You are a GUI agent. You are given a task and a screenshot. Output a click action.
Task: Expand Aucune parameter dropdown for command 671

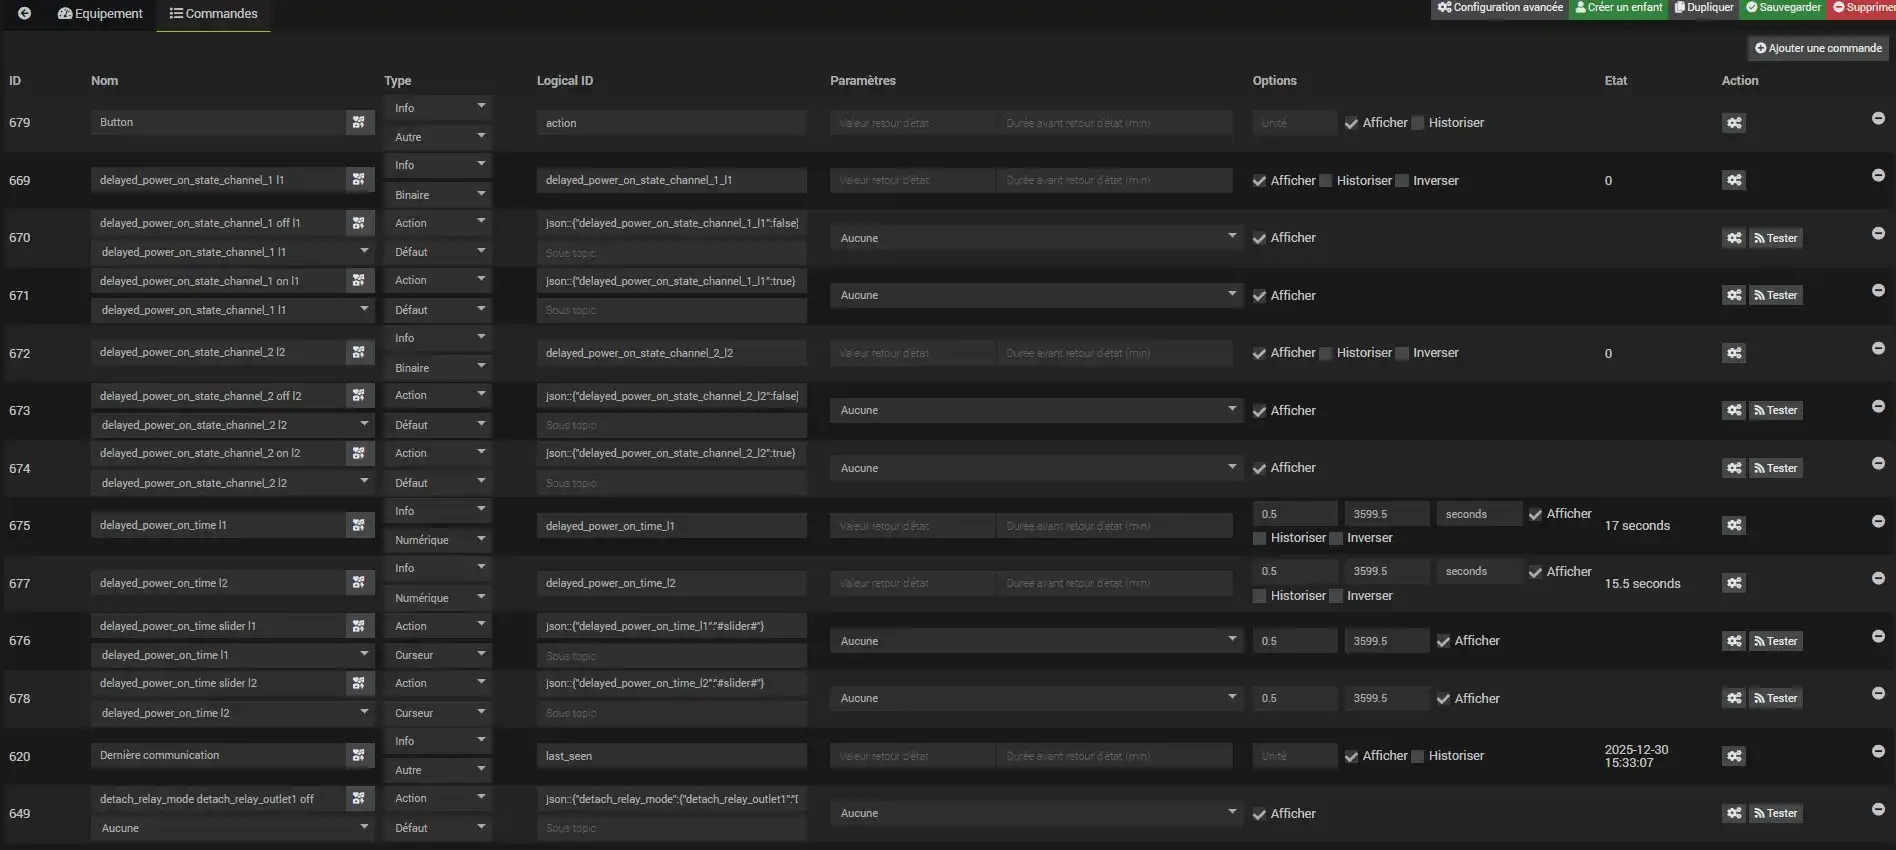tap(1036, 295)
